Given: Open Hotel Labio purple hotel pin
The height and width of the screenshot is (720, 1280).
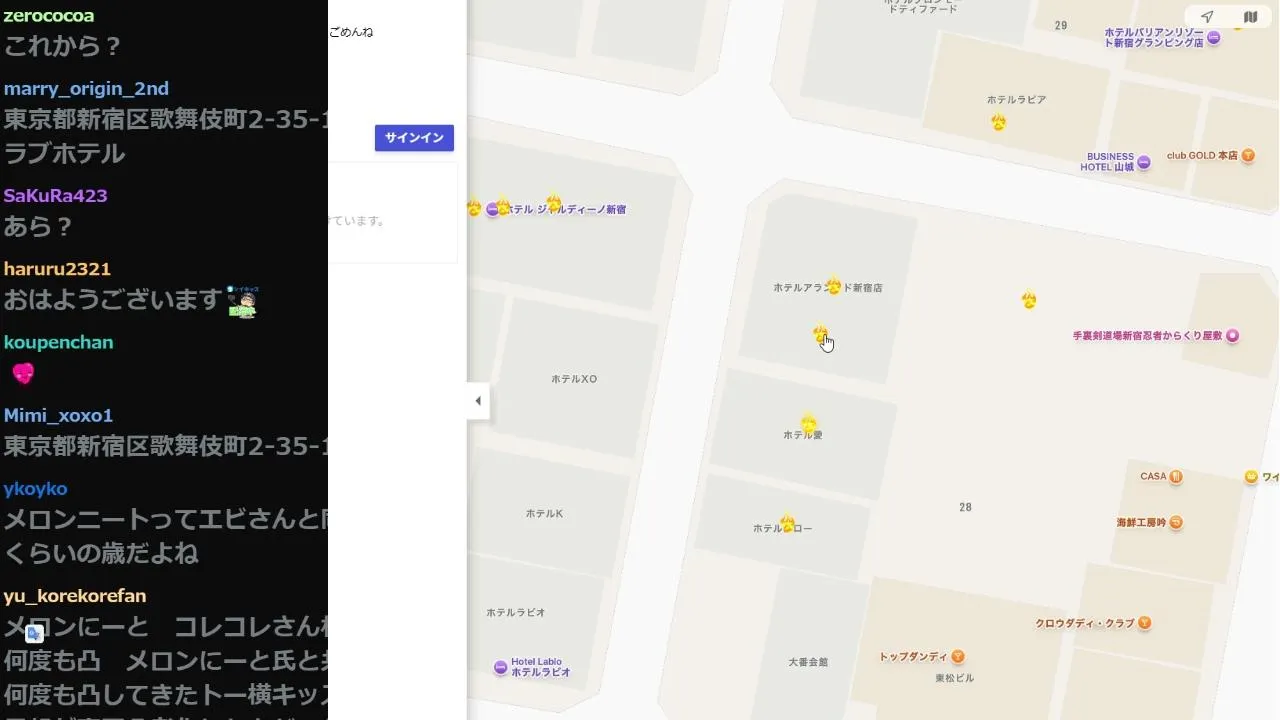Looking at the screenshot, I should 500,667.
